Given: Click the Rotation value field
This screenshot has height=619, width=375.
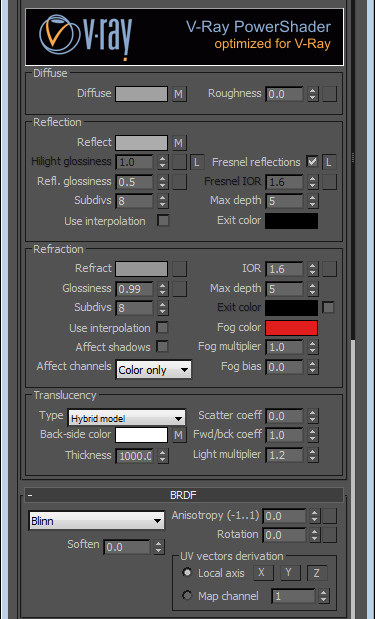Looking at the screenshot, I should pos(284,535).
